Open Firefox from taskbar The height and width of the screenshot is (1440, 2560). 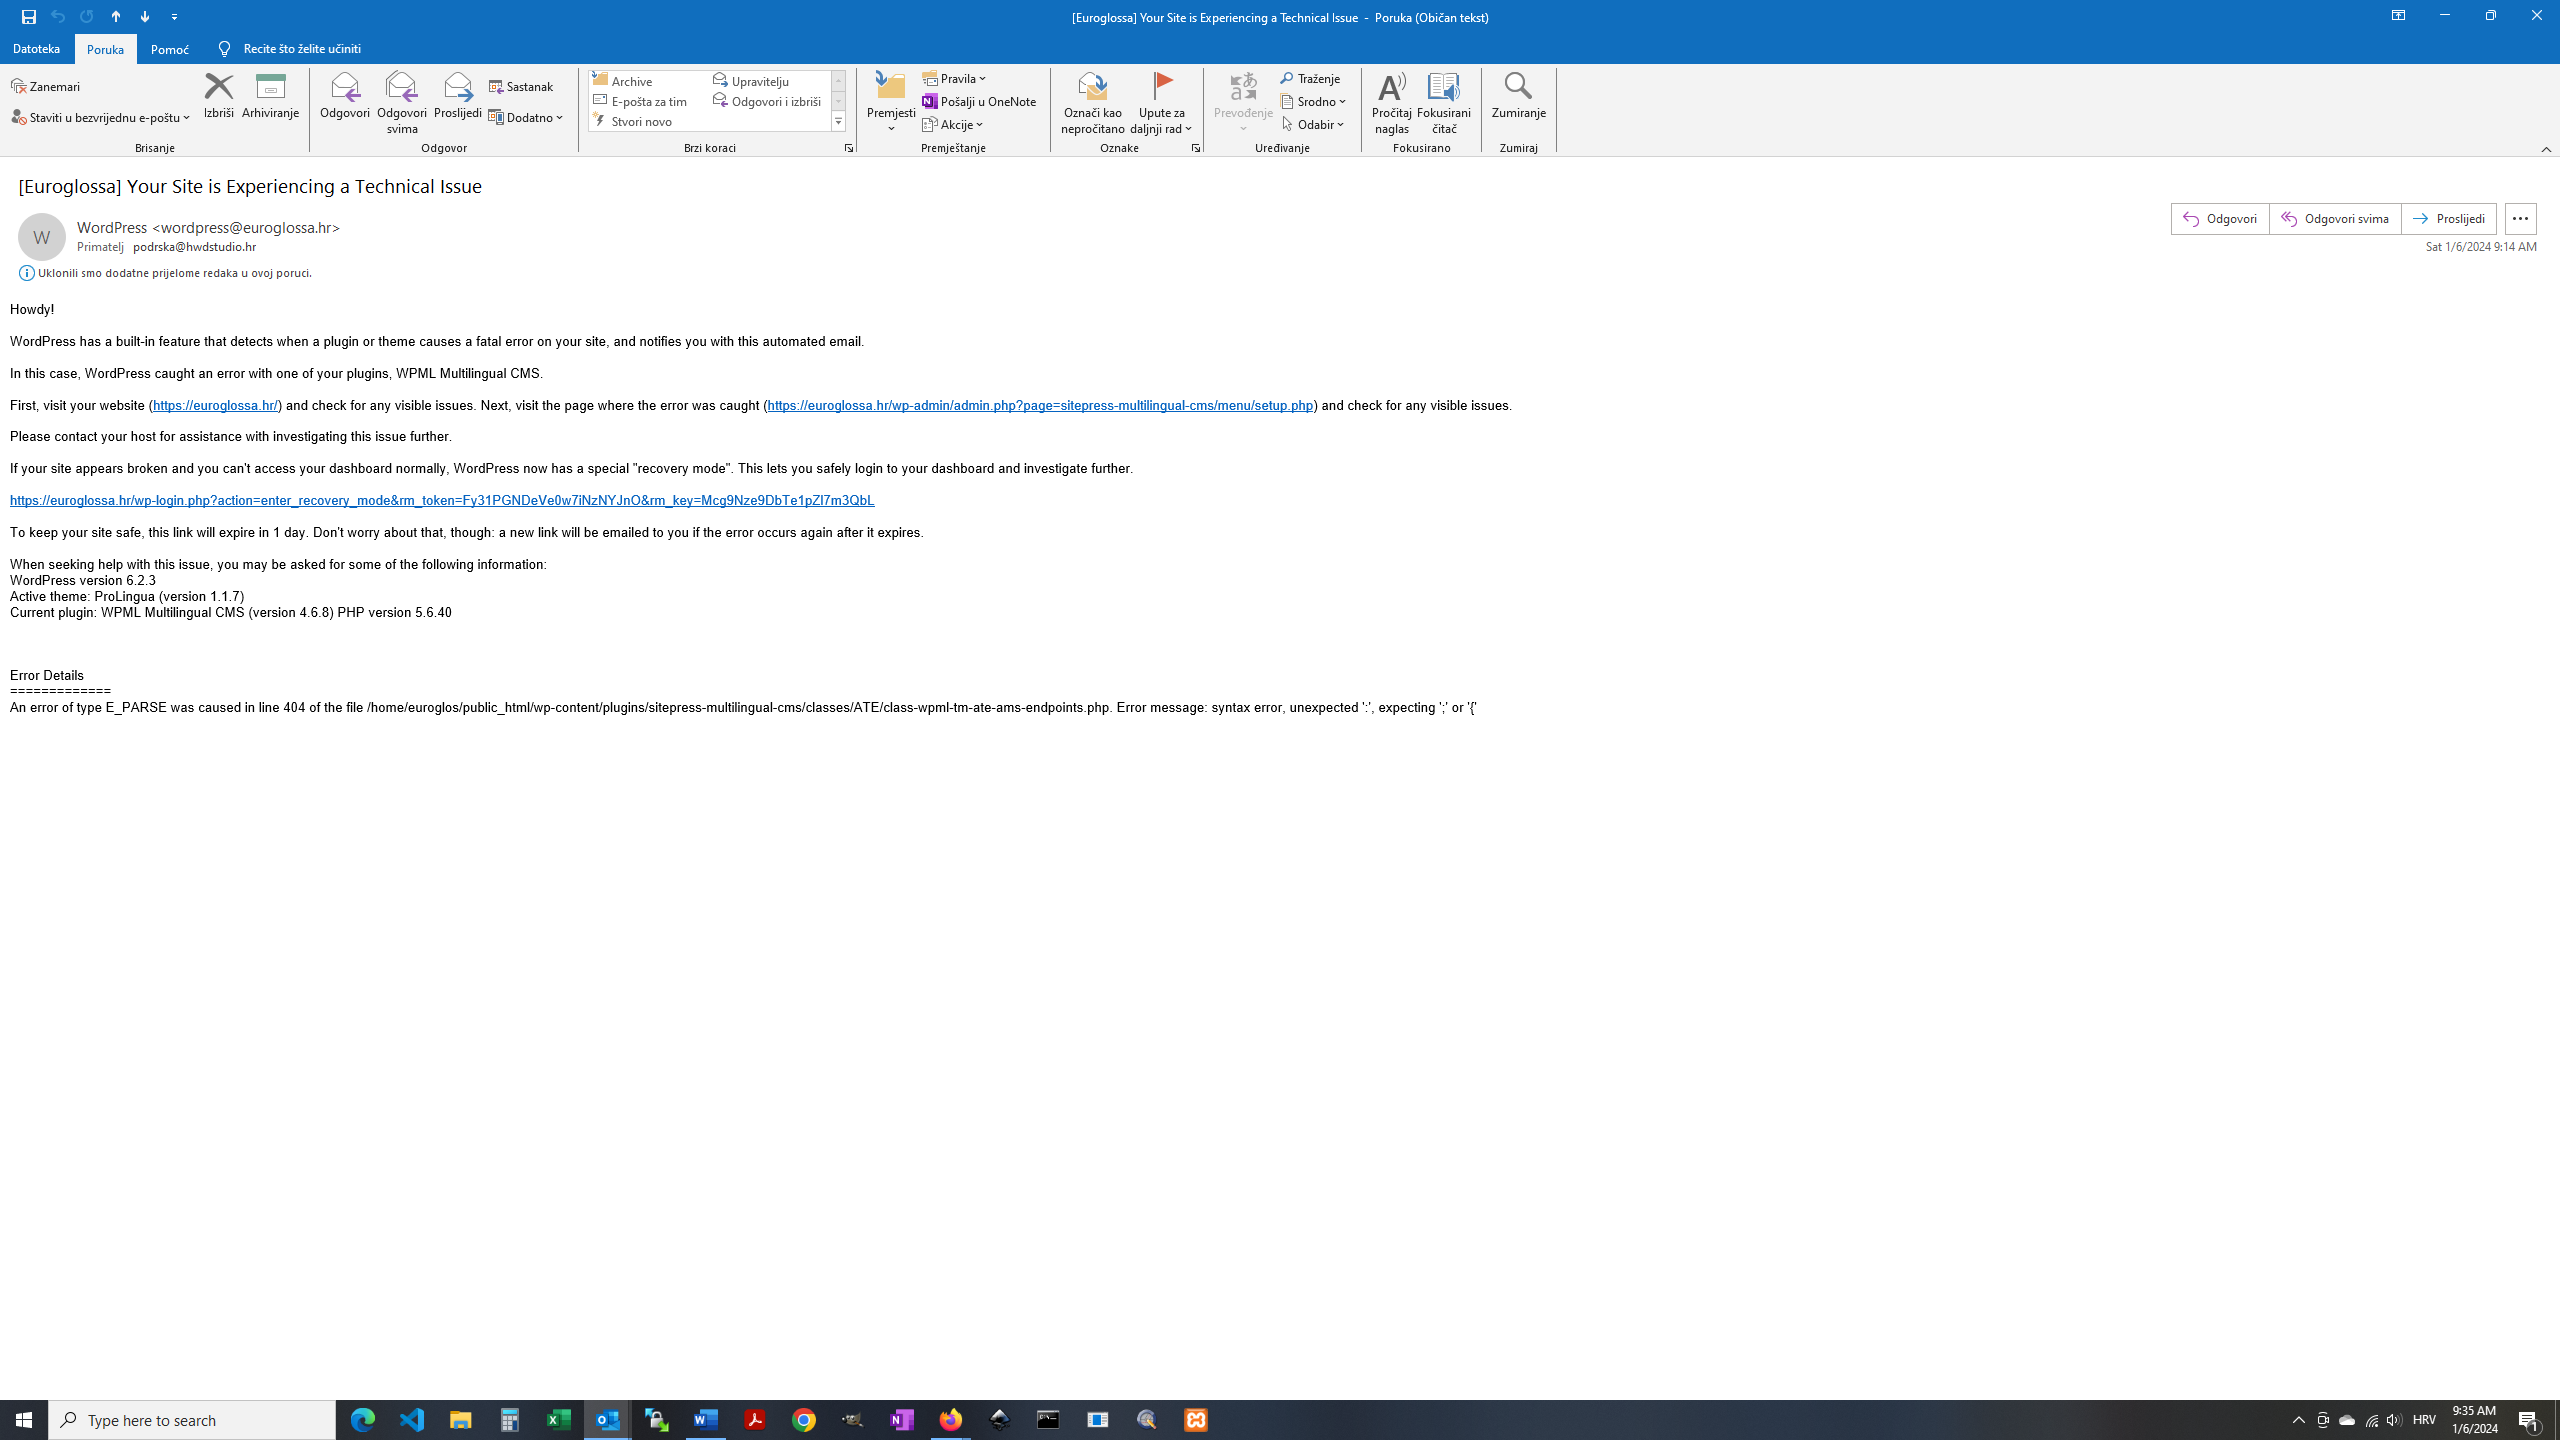(950, 1420)
